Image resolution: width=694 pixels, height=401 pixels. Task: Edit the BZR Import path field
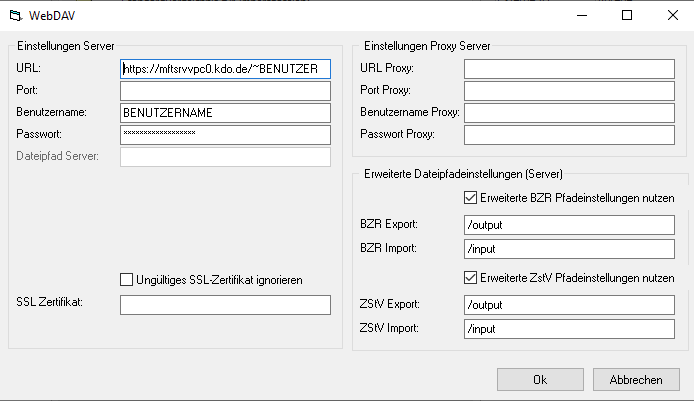[569, 249]
